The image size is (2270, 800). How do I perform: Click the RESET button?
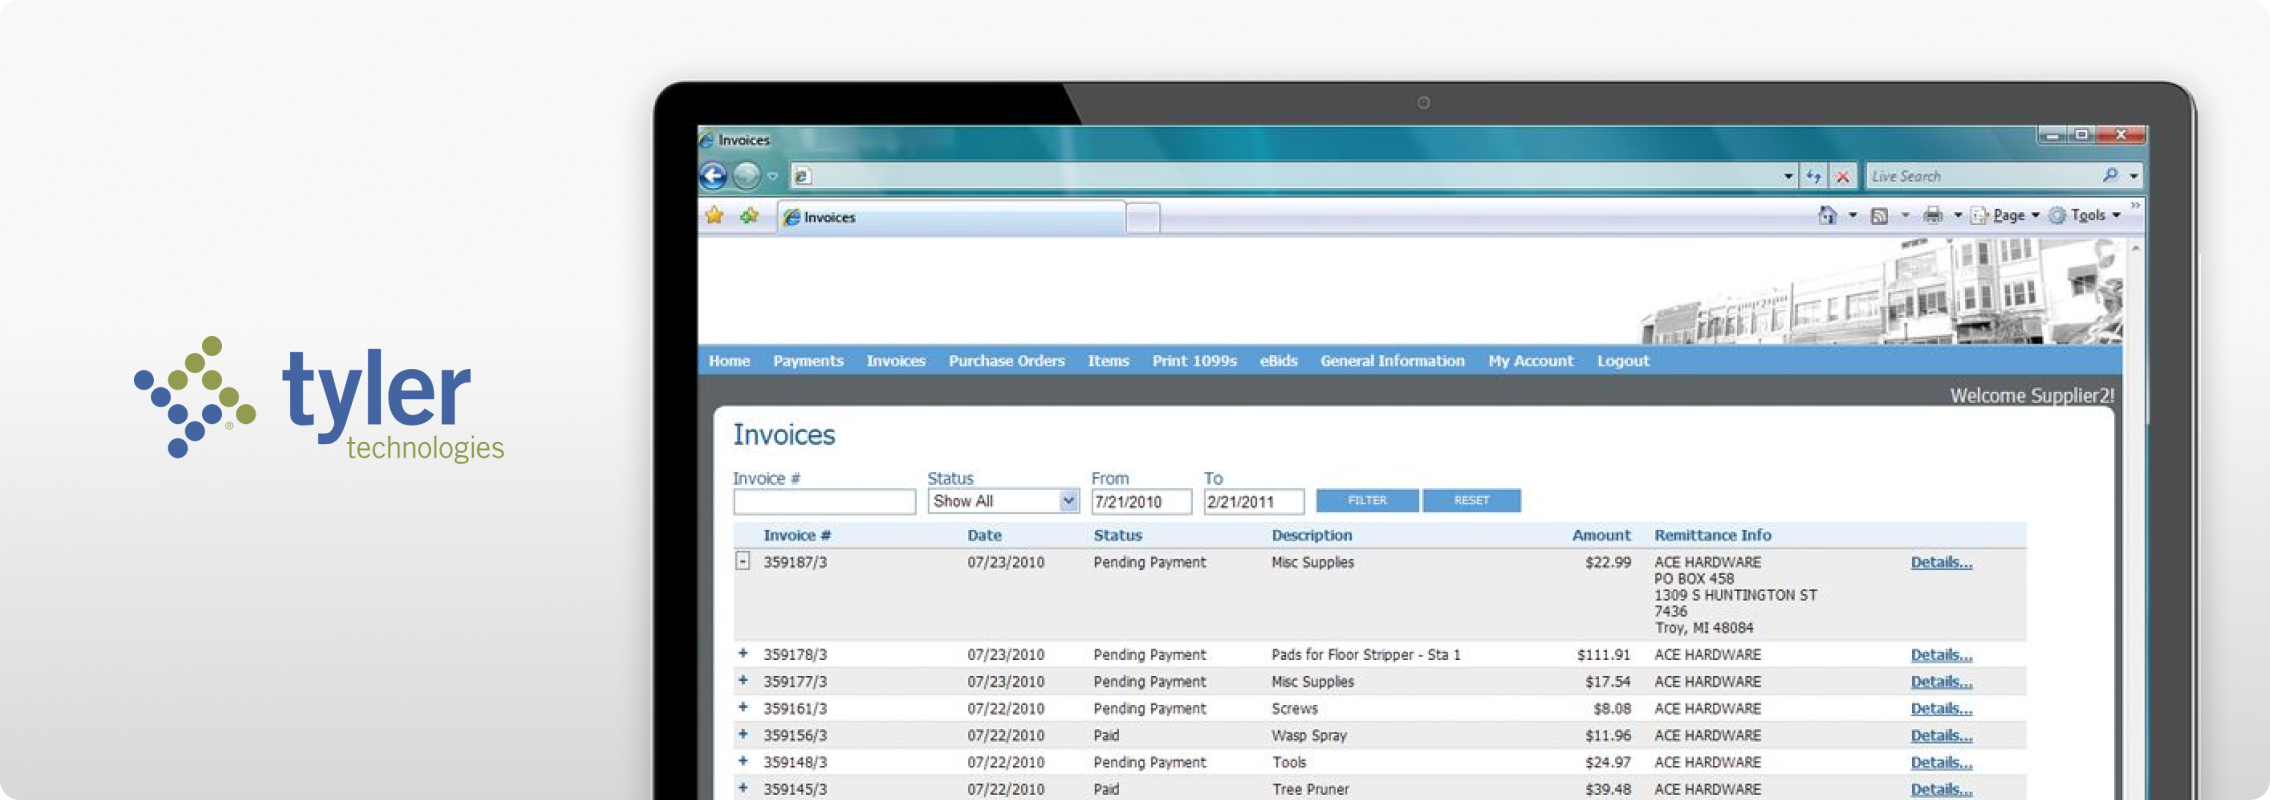(x=1471, y=500)
